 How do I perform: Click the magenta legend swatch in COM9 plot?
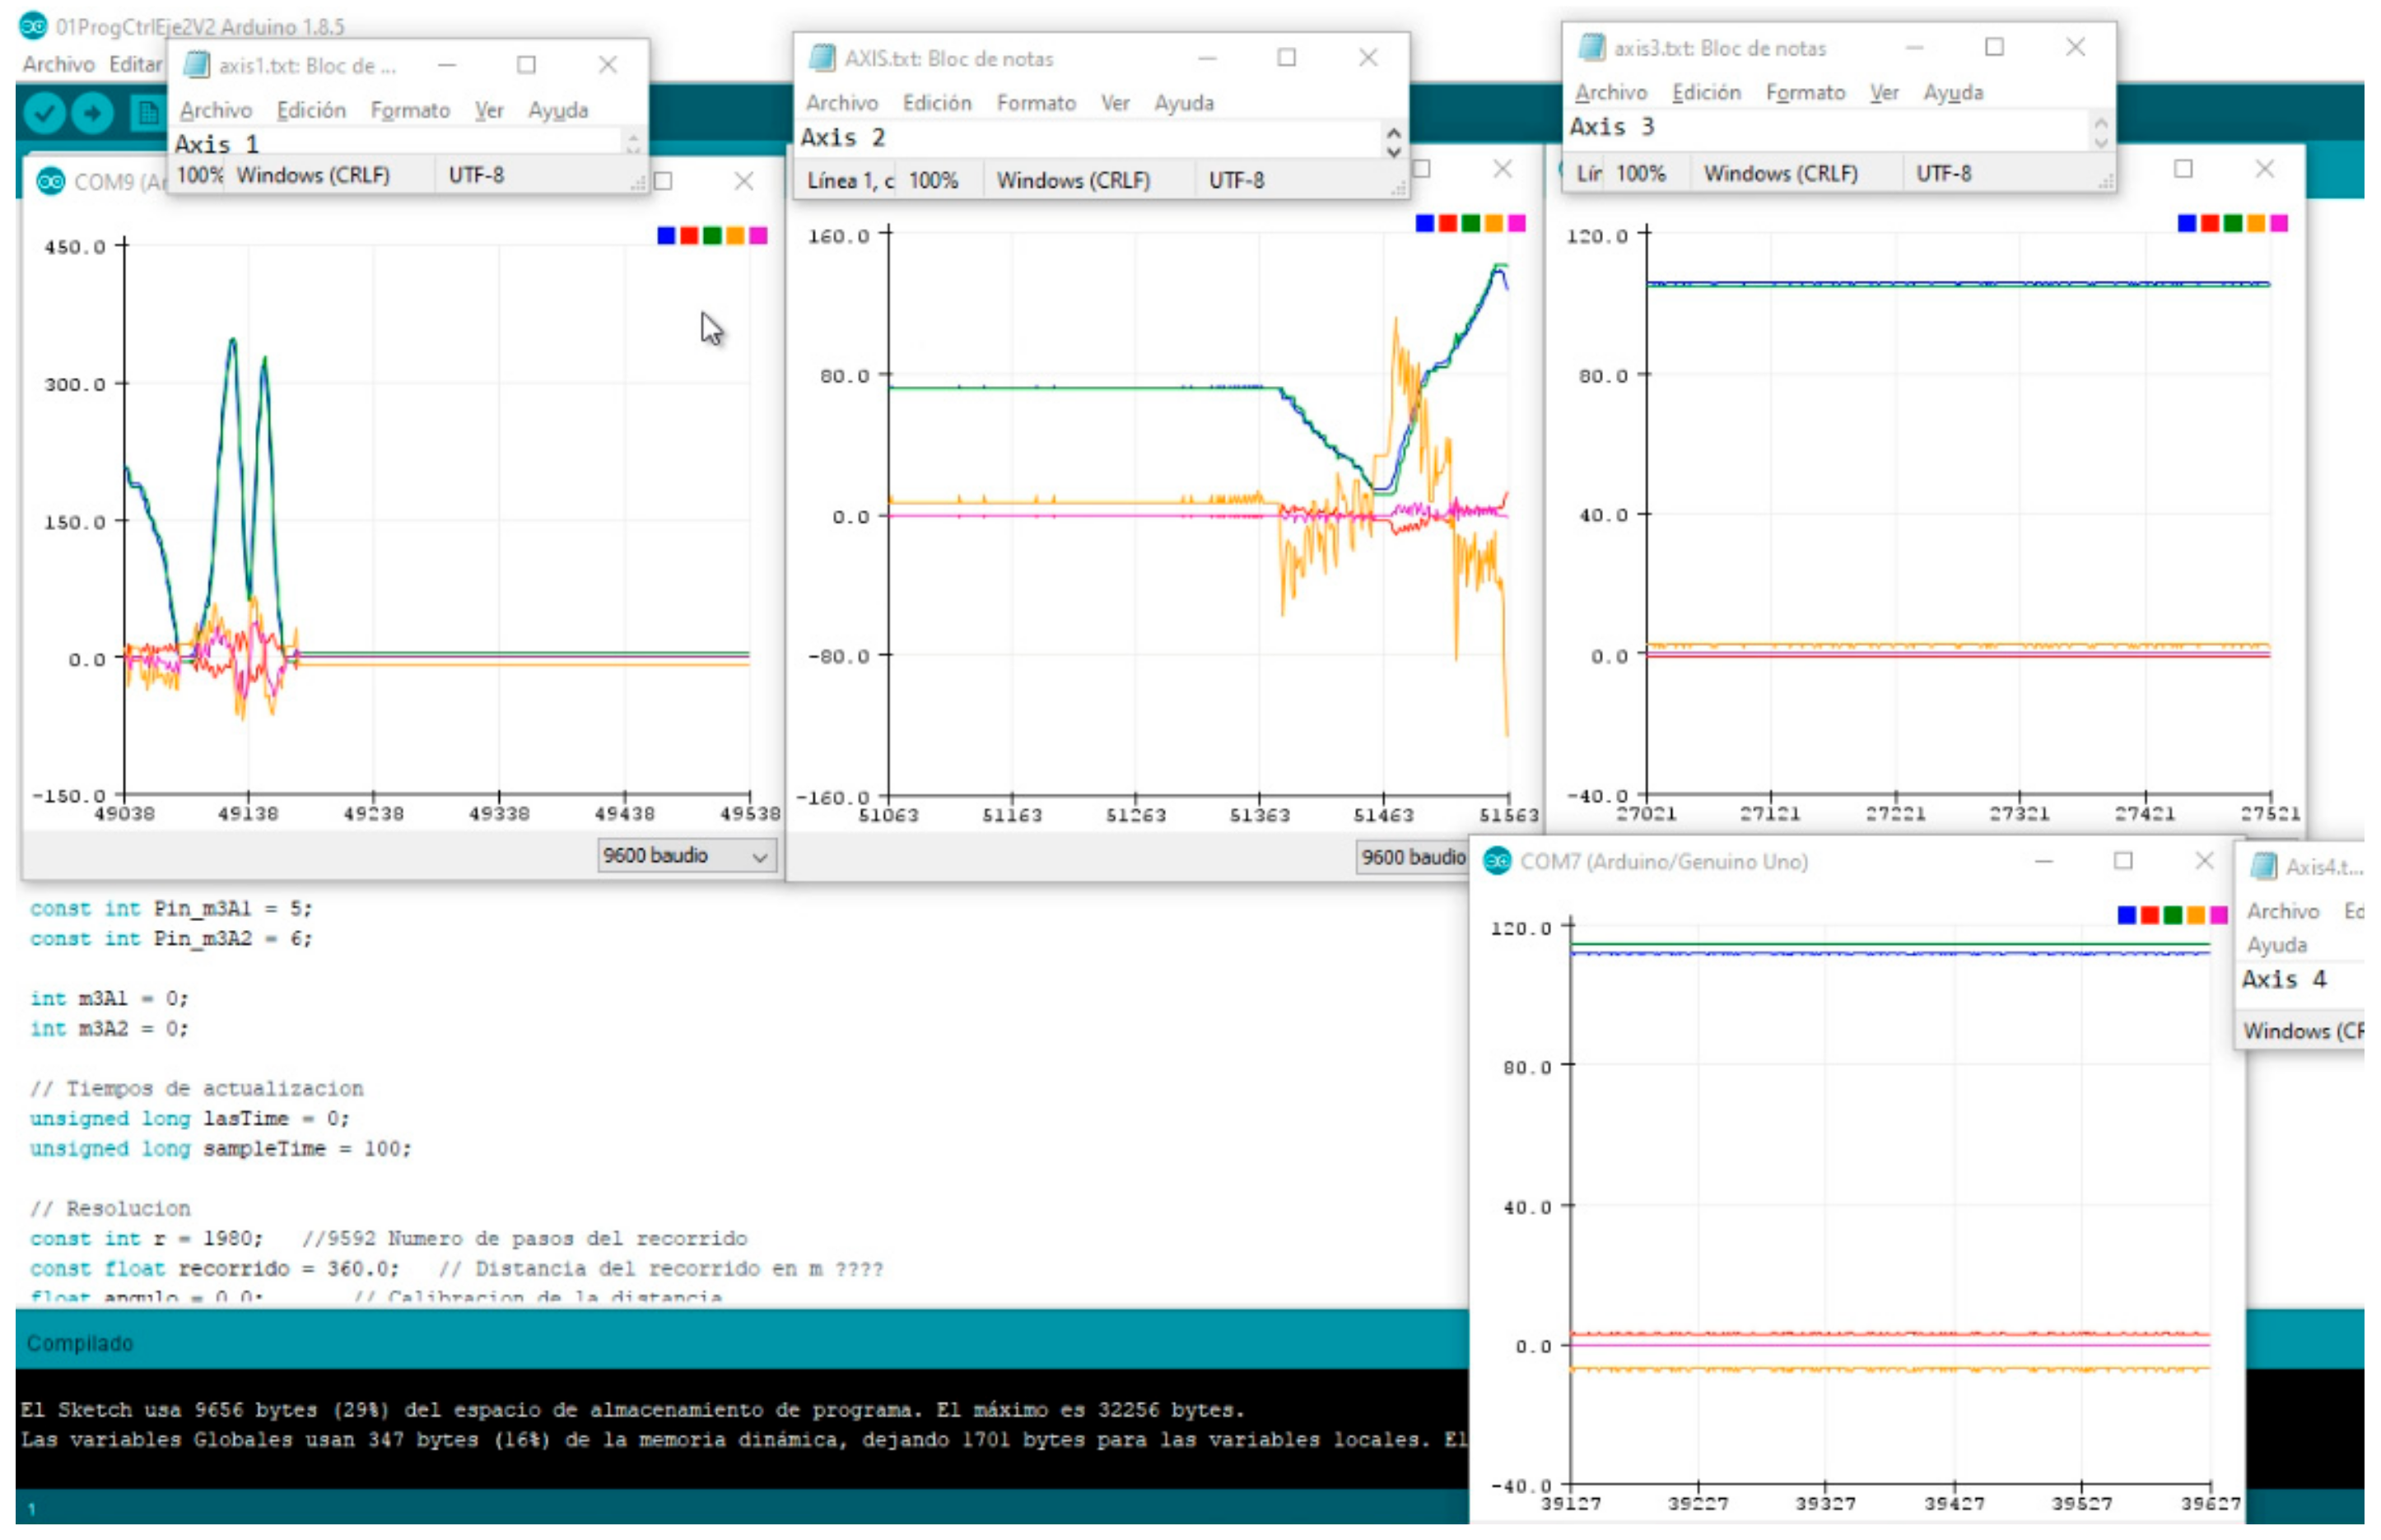758,235
